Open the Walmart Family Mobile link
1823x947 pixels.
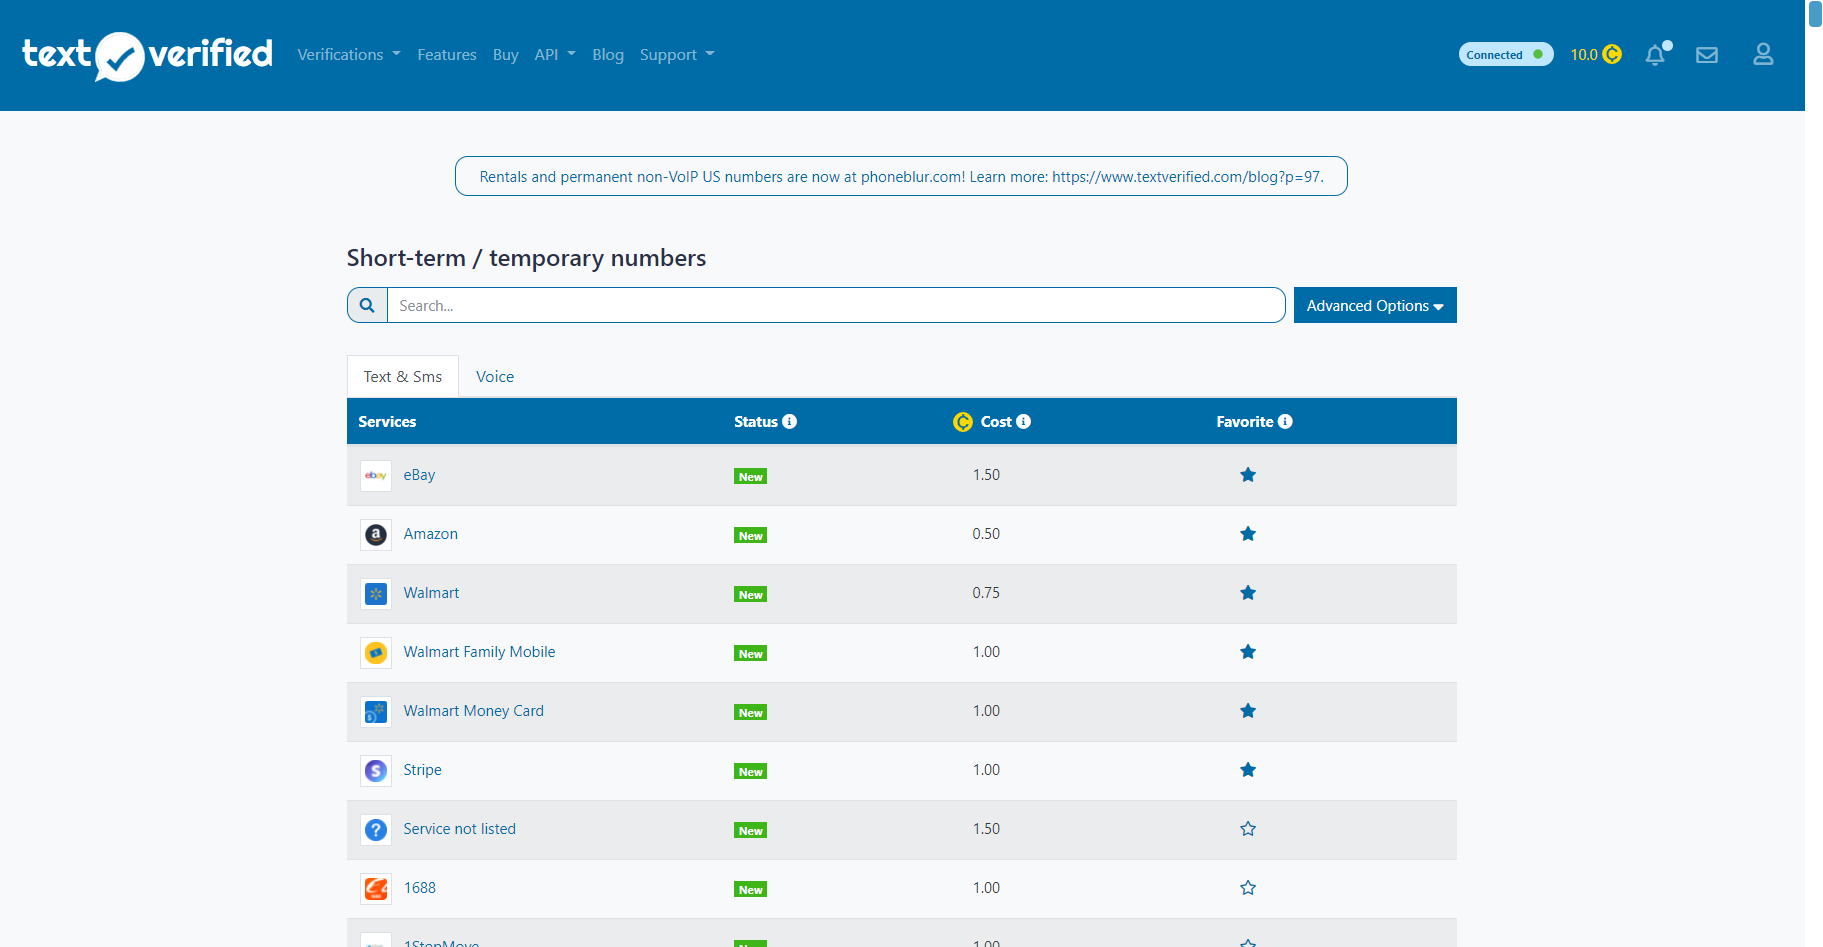pyautogui.click(x=479, y=652)
